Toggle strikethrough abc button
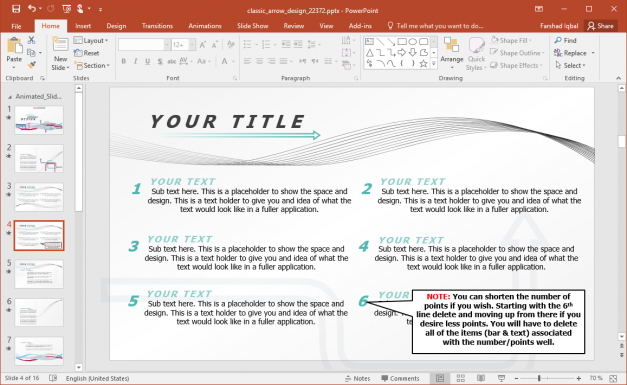627x385 pixels. coord(172,61)
